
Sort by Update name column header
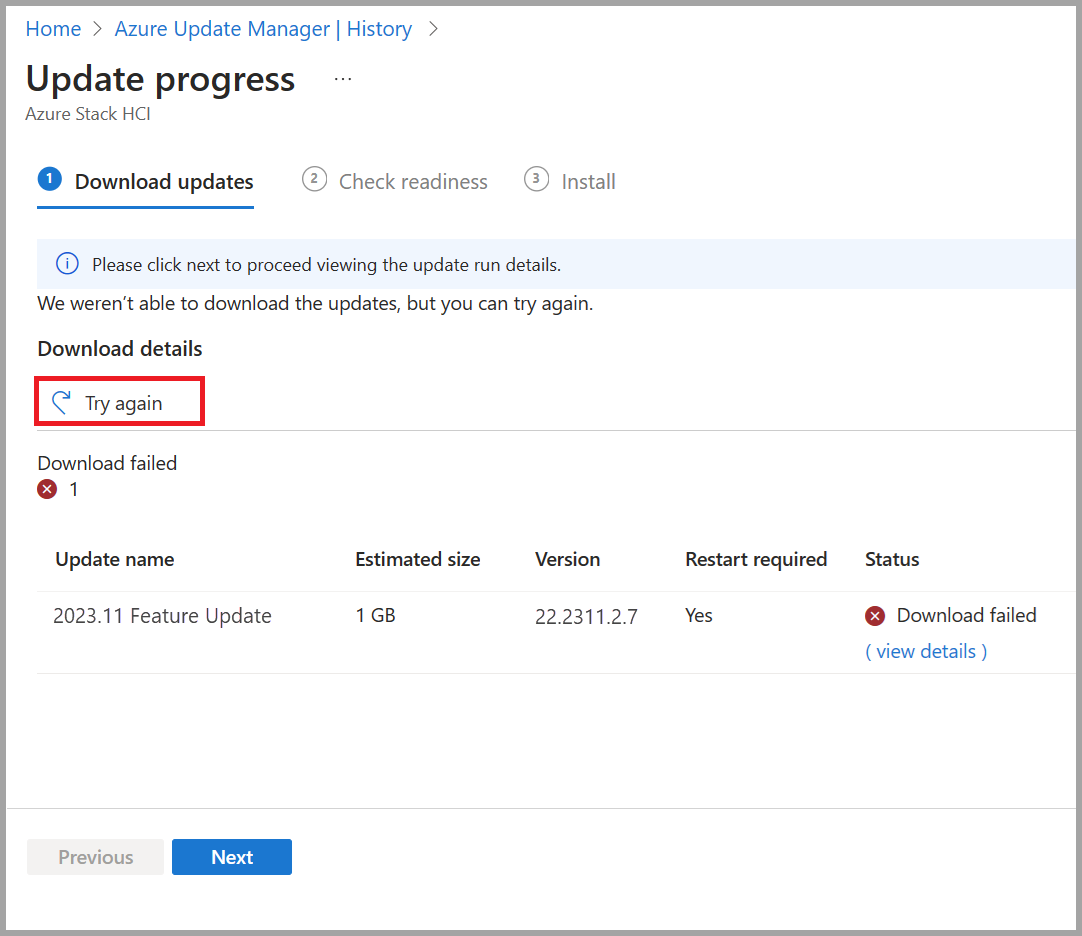(115, 559)
